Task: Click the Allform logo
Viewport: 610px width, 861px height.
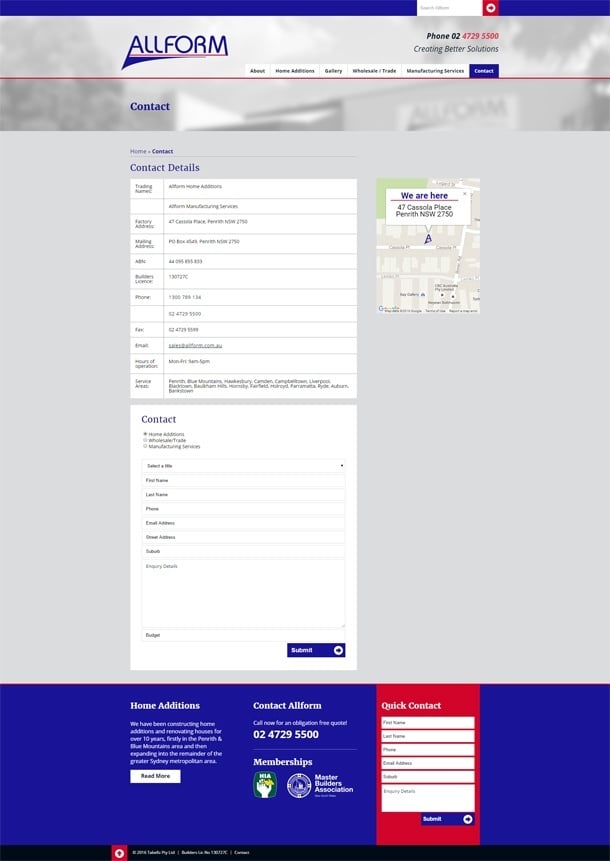Action: [175, 52]
